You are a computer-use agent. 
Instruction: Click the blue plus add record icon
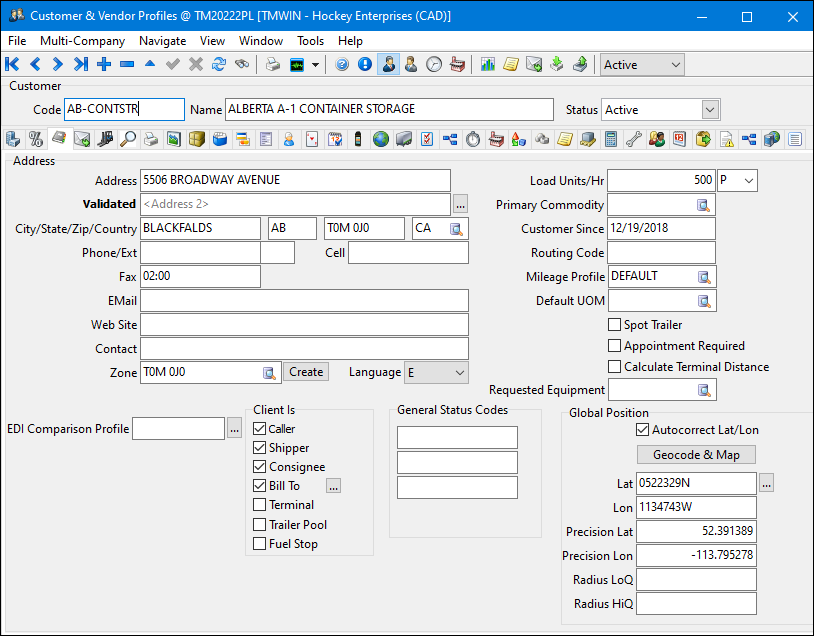tap(104, 65)
